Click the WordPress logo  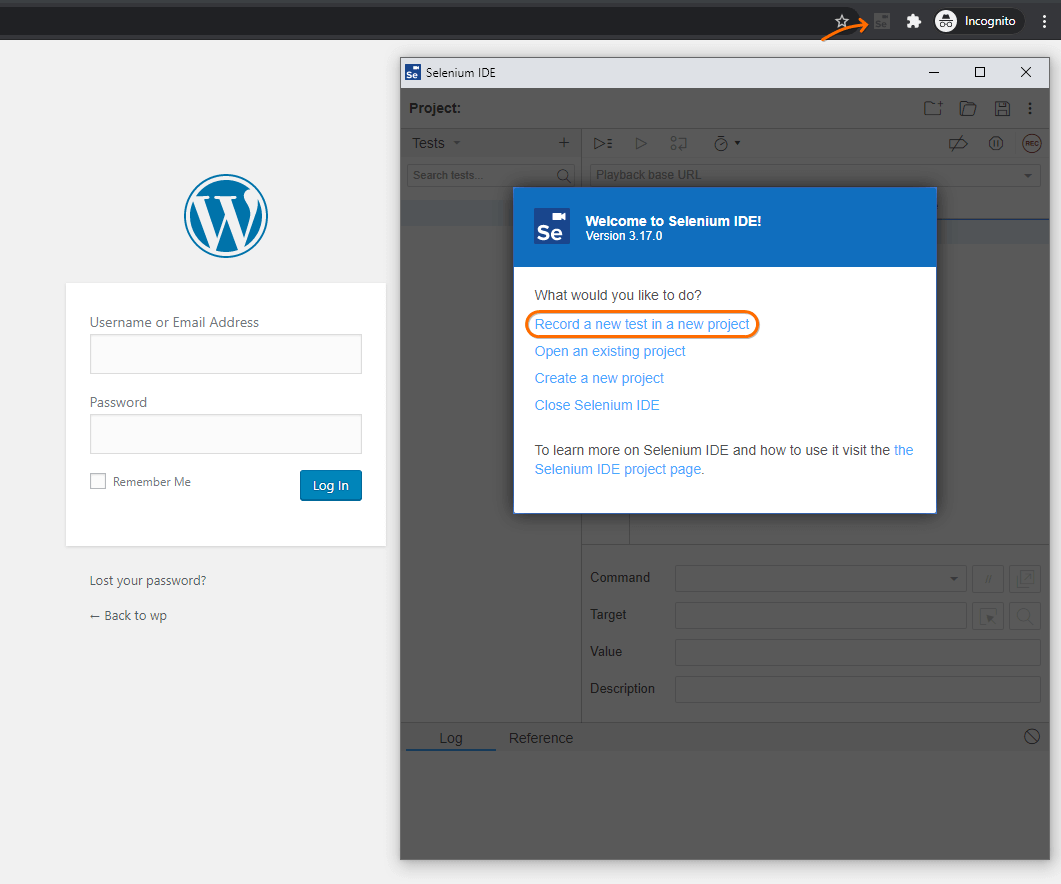(x=226, y=217)
